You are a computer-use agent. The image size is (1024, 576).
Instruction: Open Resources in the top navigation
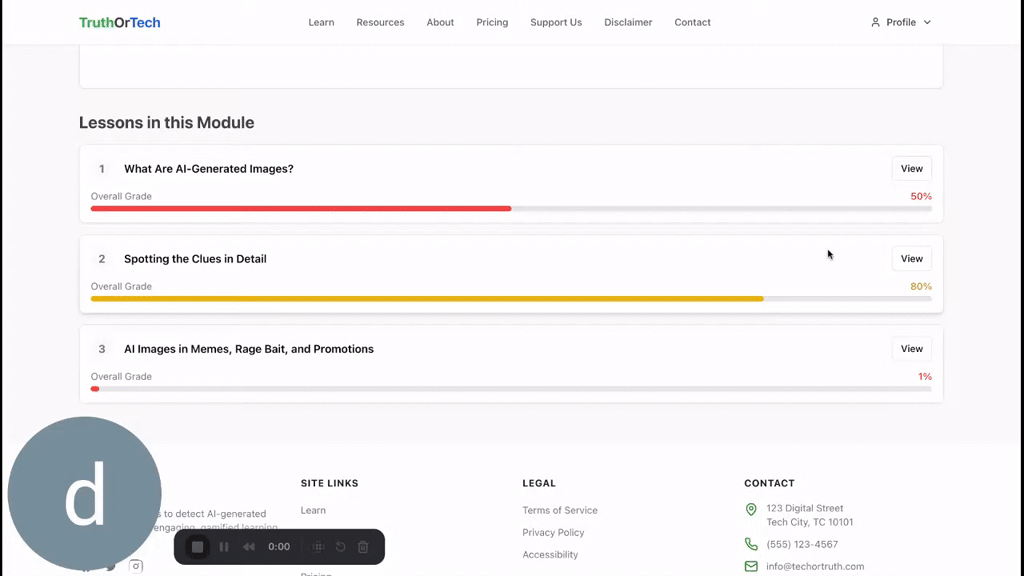click(x=380, y=22)
